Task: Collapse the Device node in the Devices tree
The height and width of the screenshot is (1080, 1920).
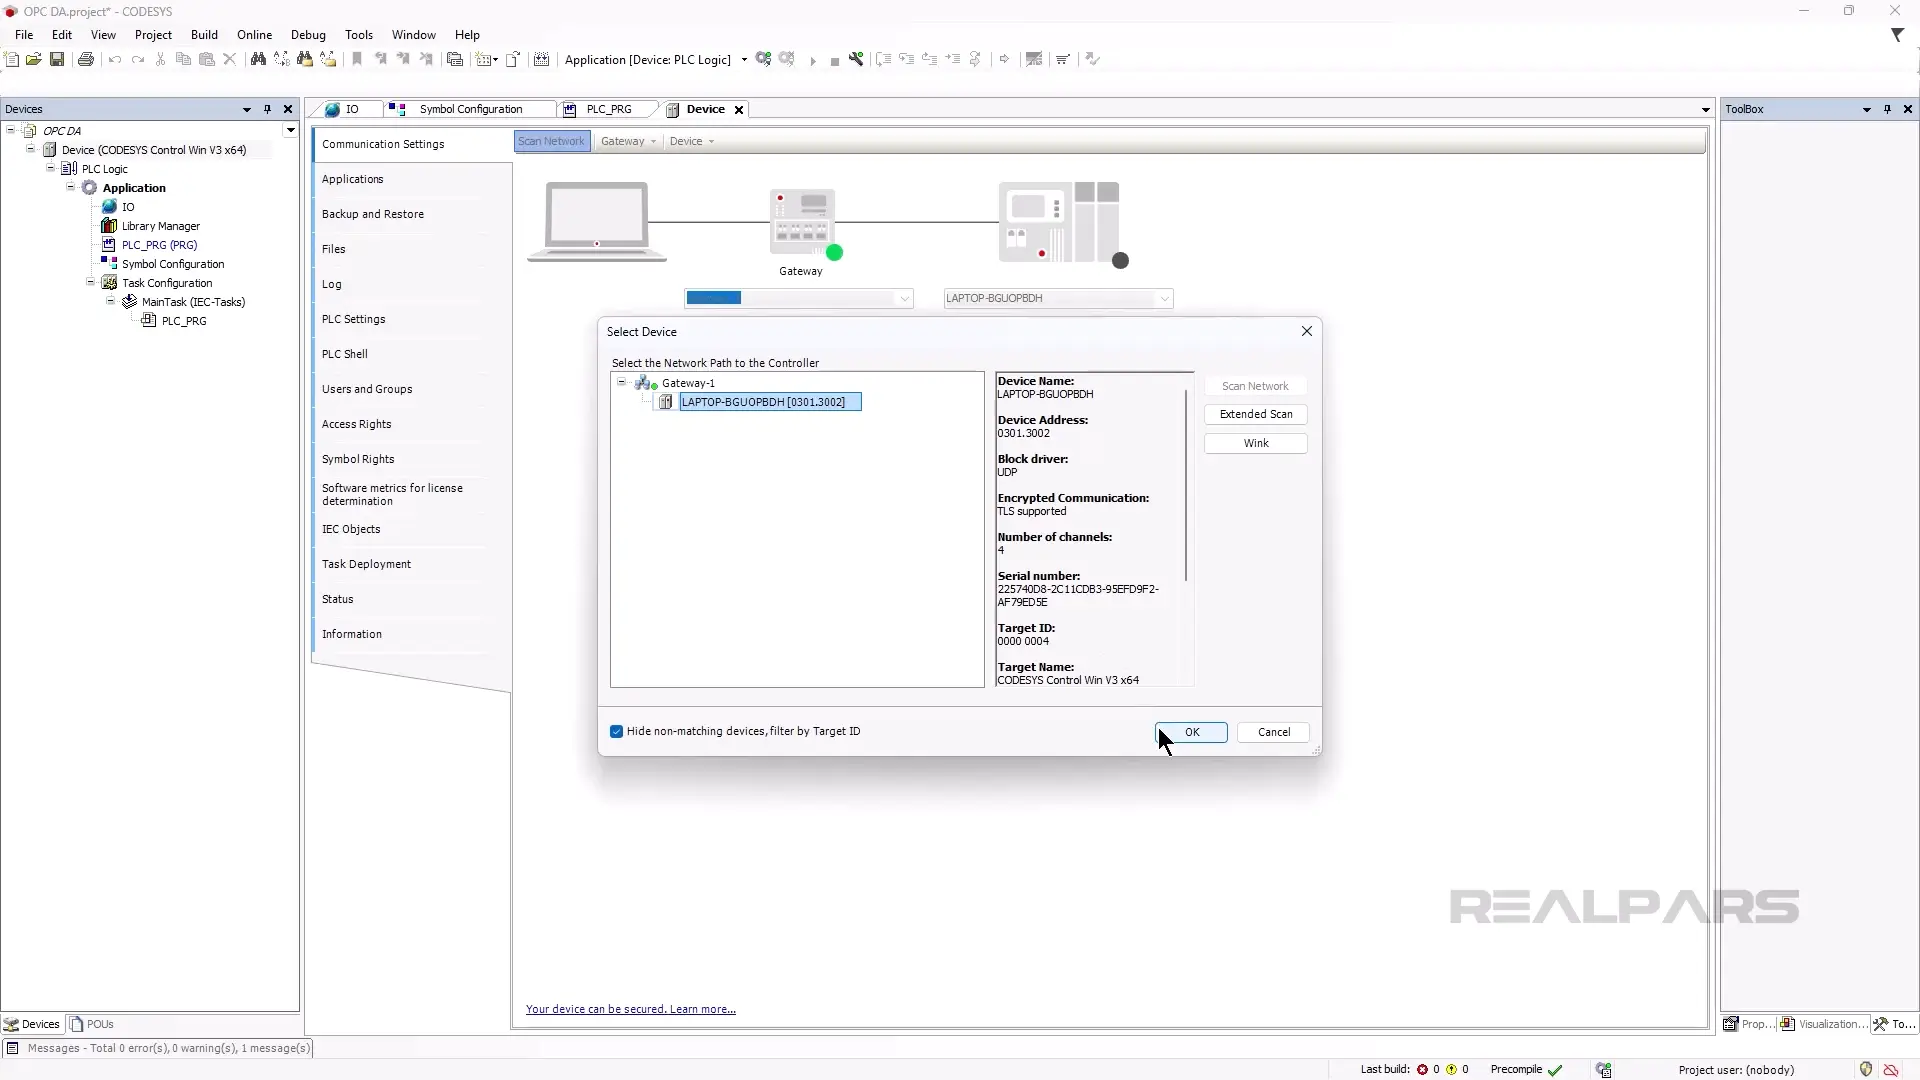Action: (x=30, y=149)
